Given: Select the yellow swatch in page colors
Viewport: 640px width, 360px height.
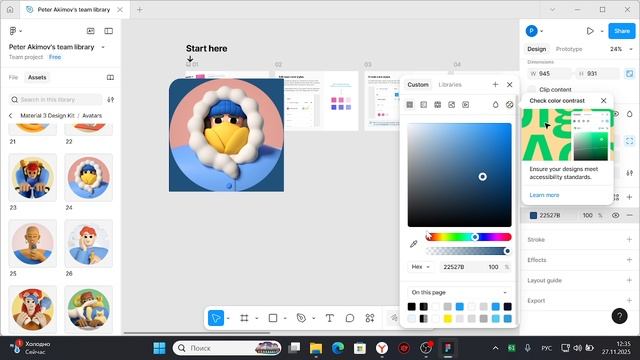Looking at the screenshot, I should point(447,318).
